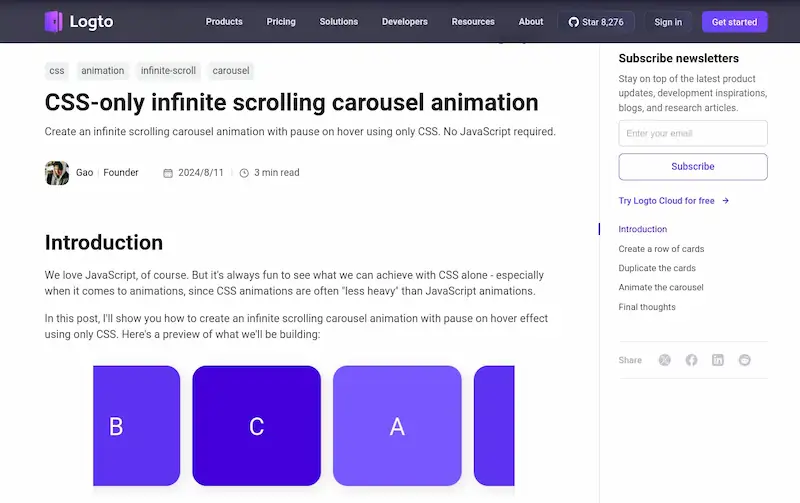The width and height of the screenshot is (800, 503).
Task: Select the infinite-scroll tag
Action: coord(168,71)
